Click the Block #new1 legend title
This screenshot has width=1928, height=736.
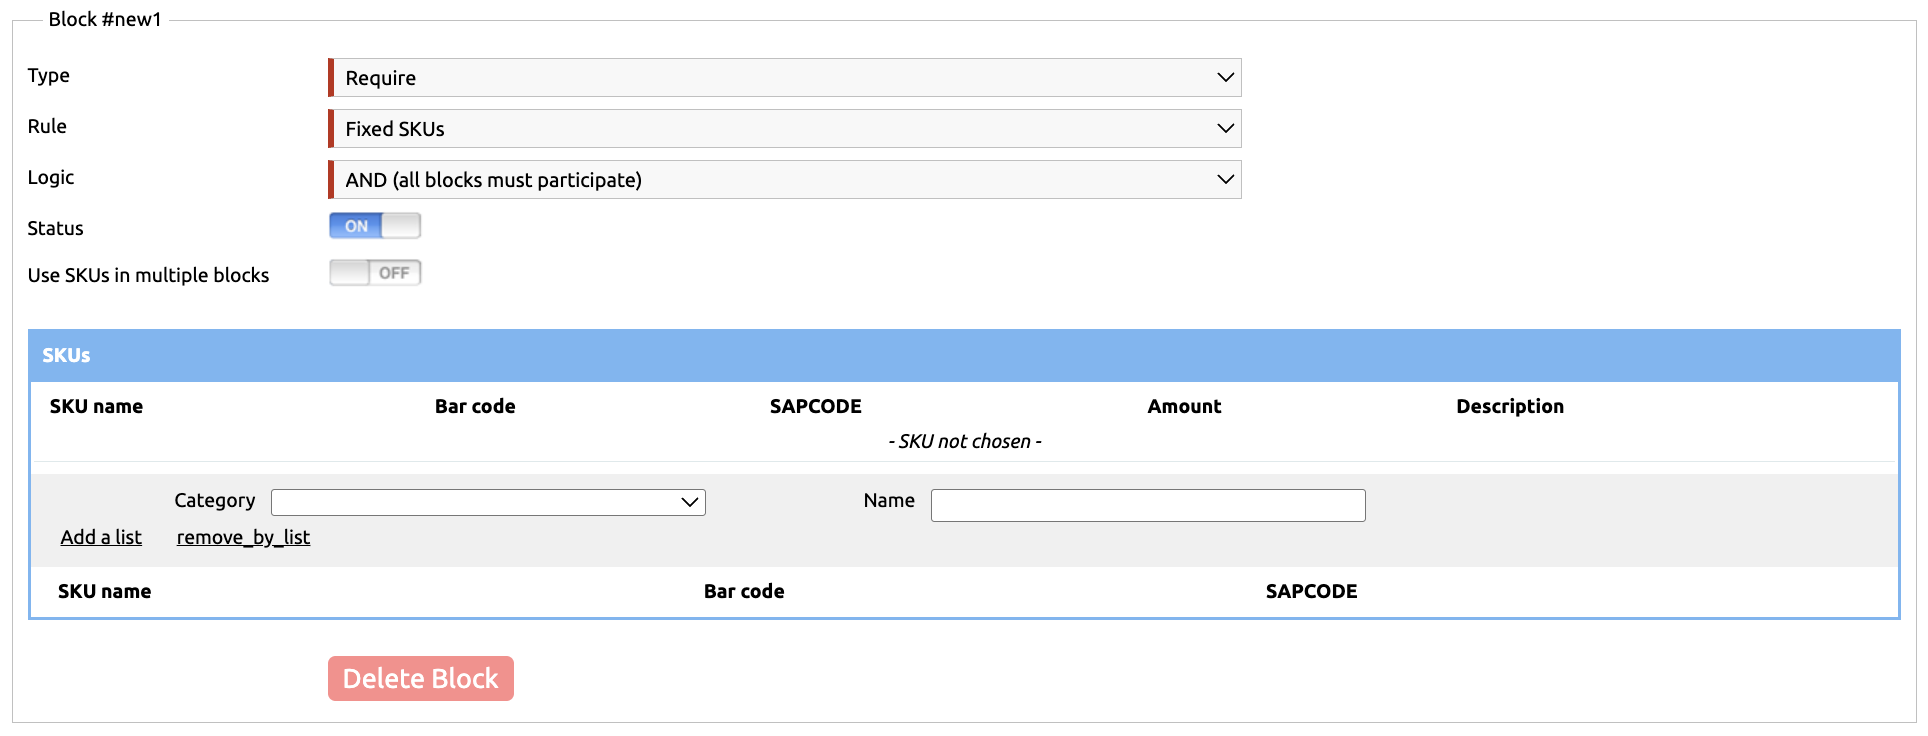[x=105, y=19]
